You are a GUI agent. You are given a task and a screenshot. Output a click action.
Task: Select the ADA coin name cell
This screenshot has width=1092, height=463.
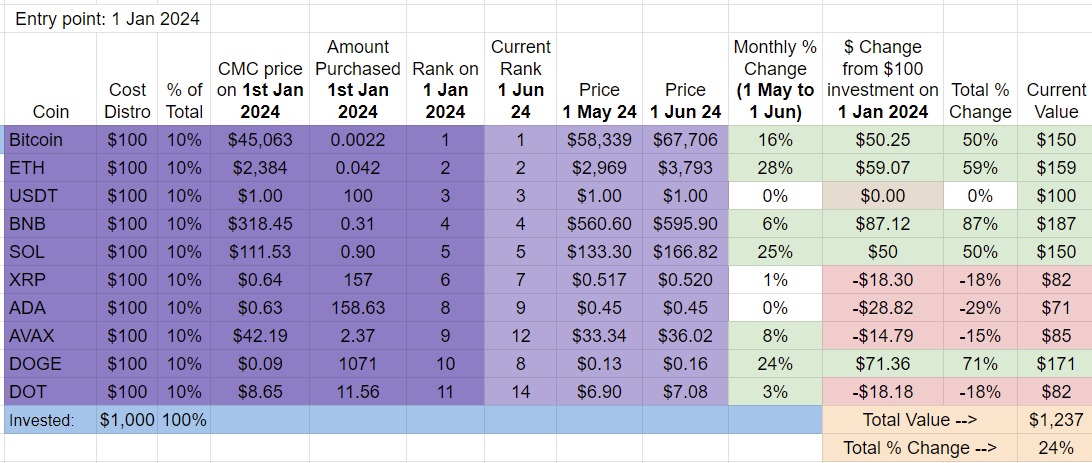(x=51, y=308)
